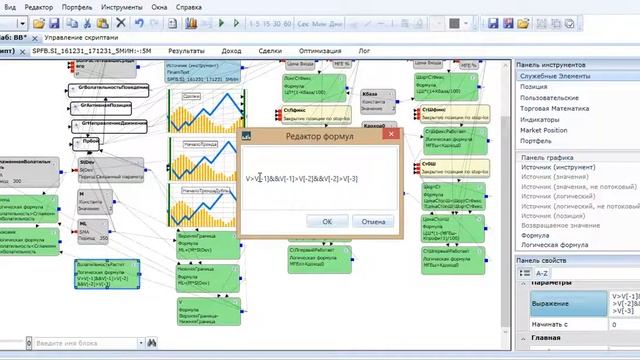The height and width of the screenshot is (360, 640).
Task: Open the chart bars toolbar icon
Action: [191, 23]
